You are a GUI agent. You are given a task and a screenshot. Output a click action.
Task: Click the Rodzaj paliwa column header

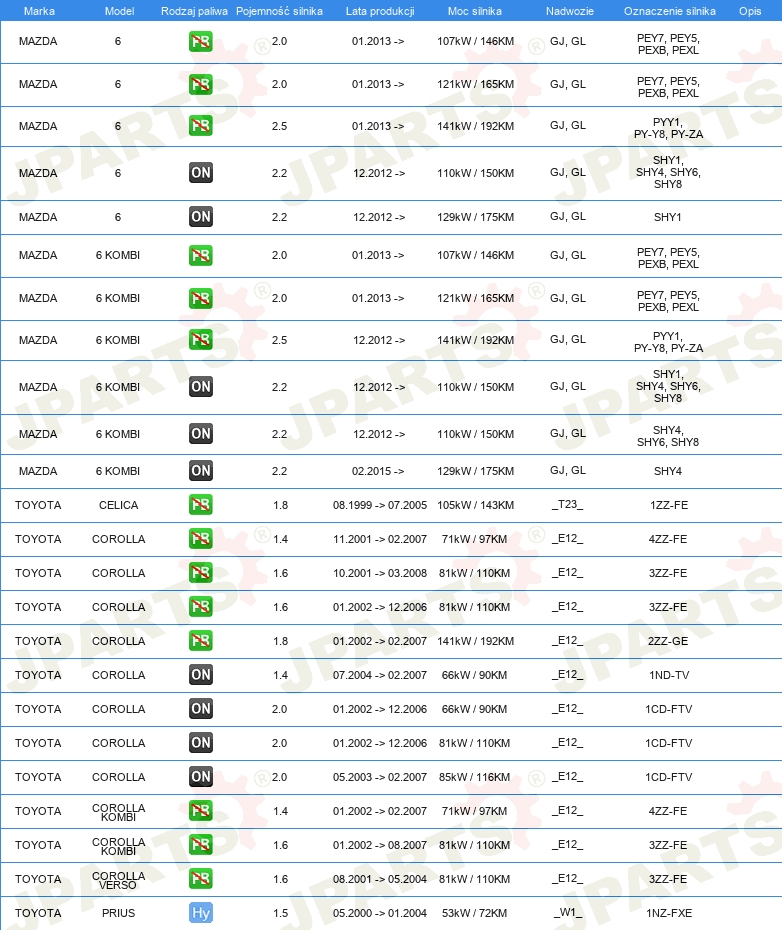tap(194, 11)
